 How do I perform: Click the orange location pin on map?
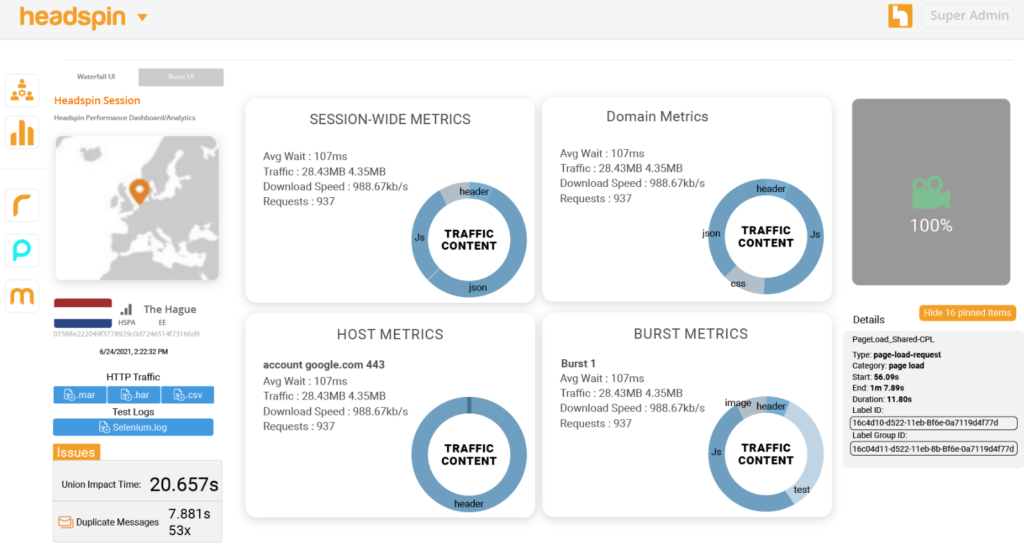(x=139, y=190)
